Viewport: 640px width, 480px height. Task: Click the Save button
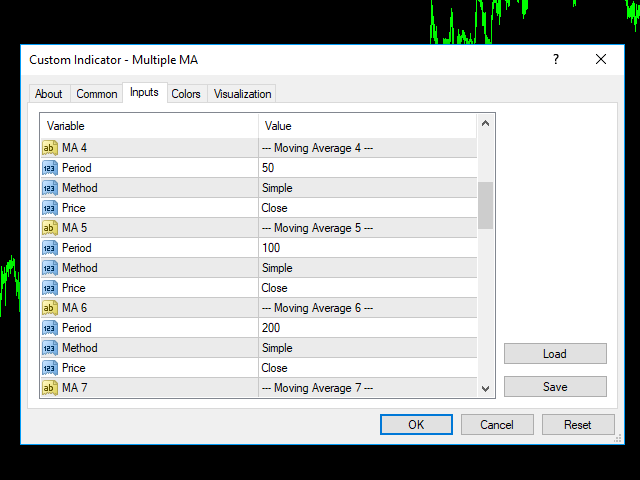[555, 387]
